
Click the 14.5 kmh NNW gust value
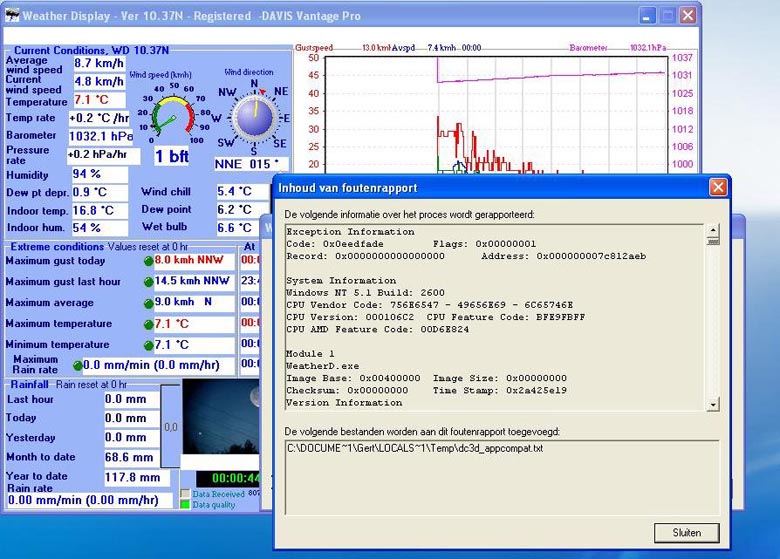coord(194,281)
